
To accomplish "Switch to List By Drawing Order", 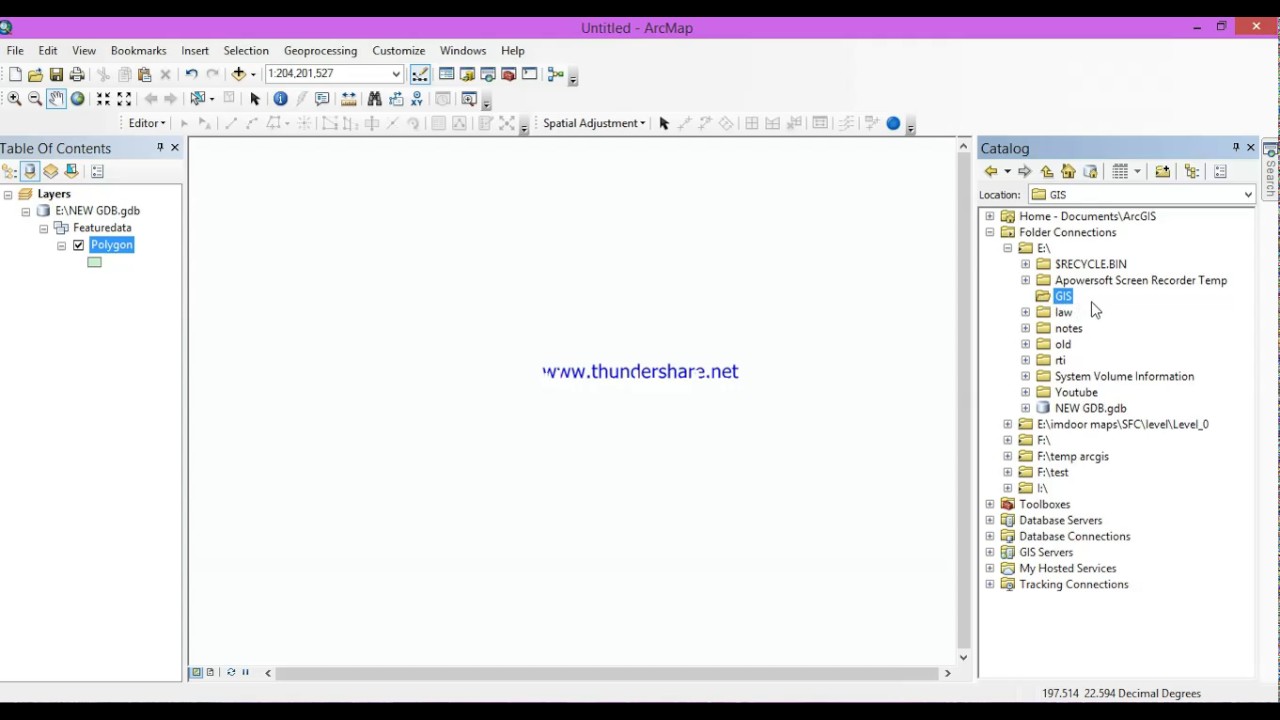I will tap(9, 171).
